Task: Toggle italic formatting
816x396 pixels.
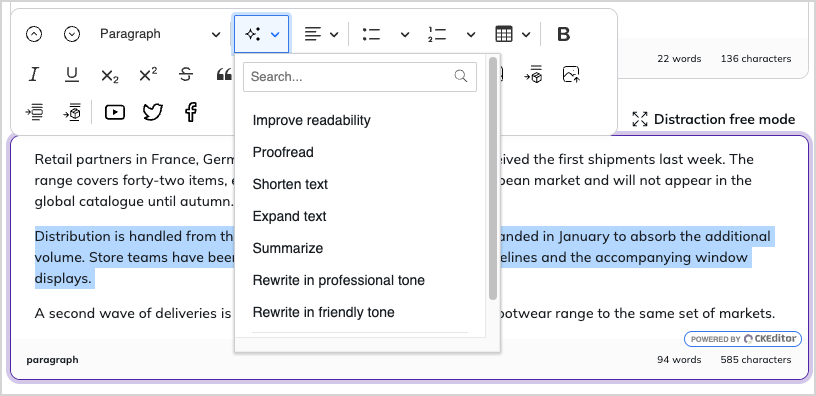Action: tap(34, 74)
